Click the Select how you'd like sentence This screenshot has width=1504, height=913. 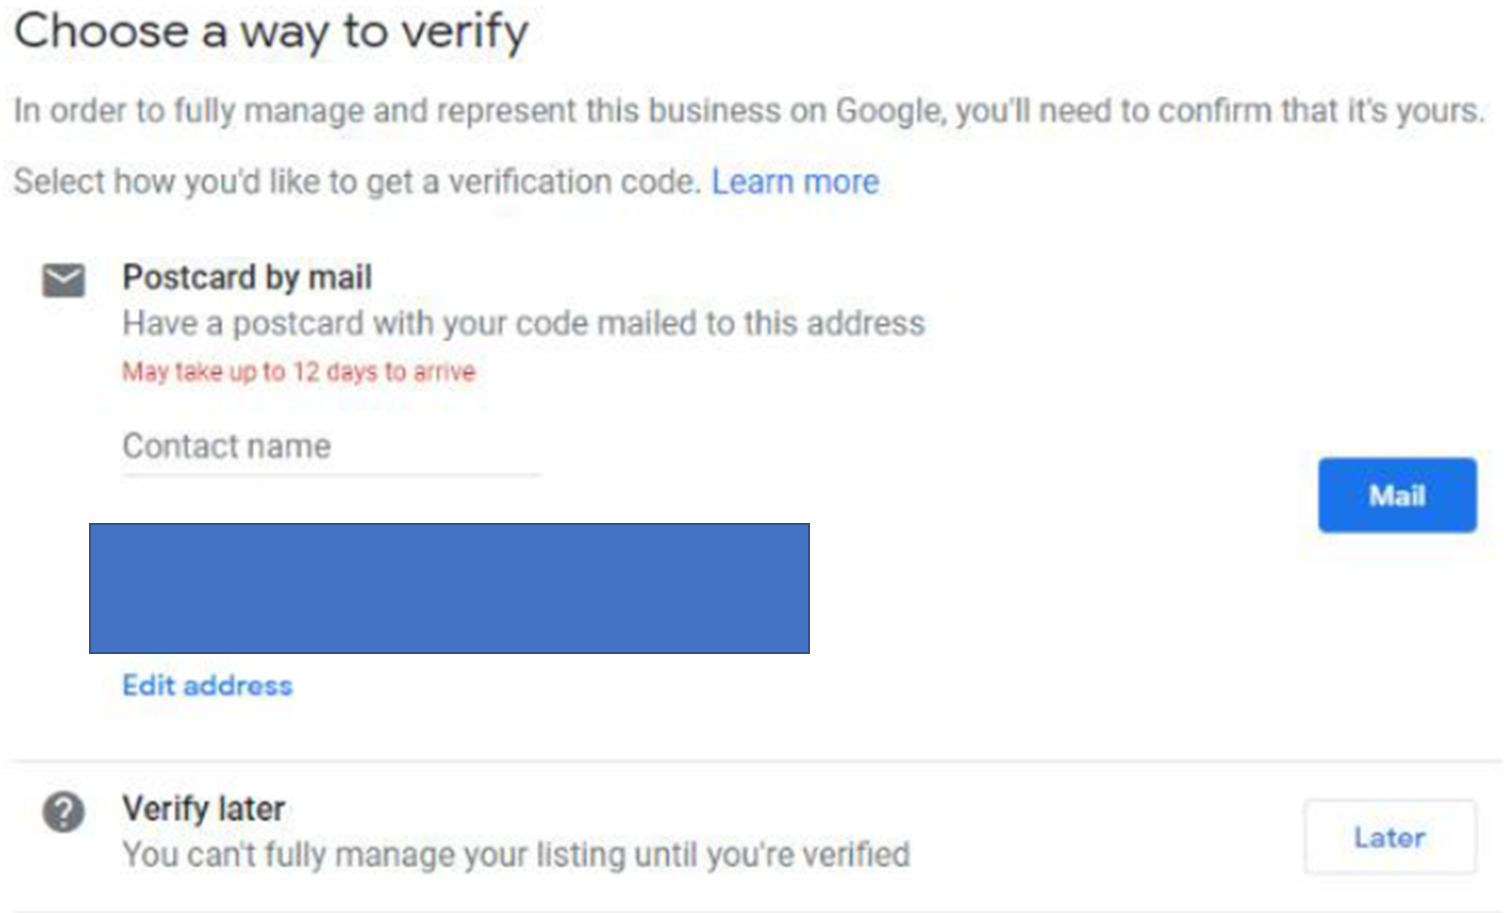357,182
